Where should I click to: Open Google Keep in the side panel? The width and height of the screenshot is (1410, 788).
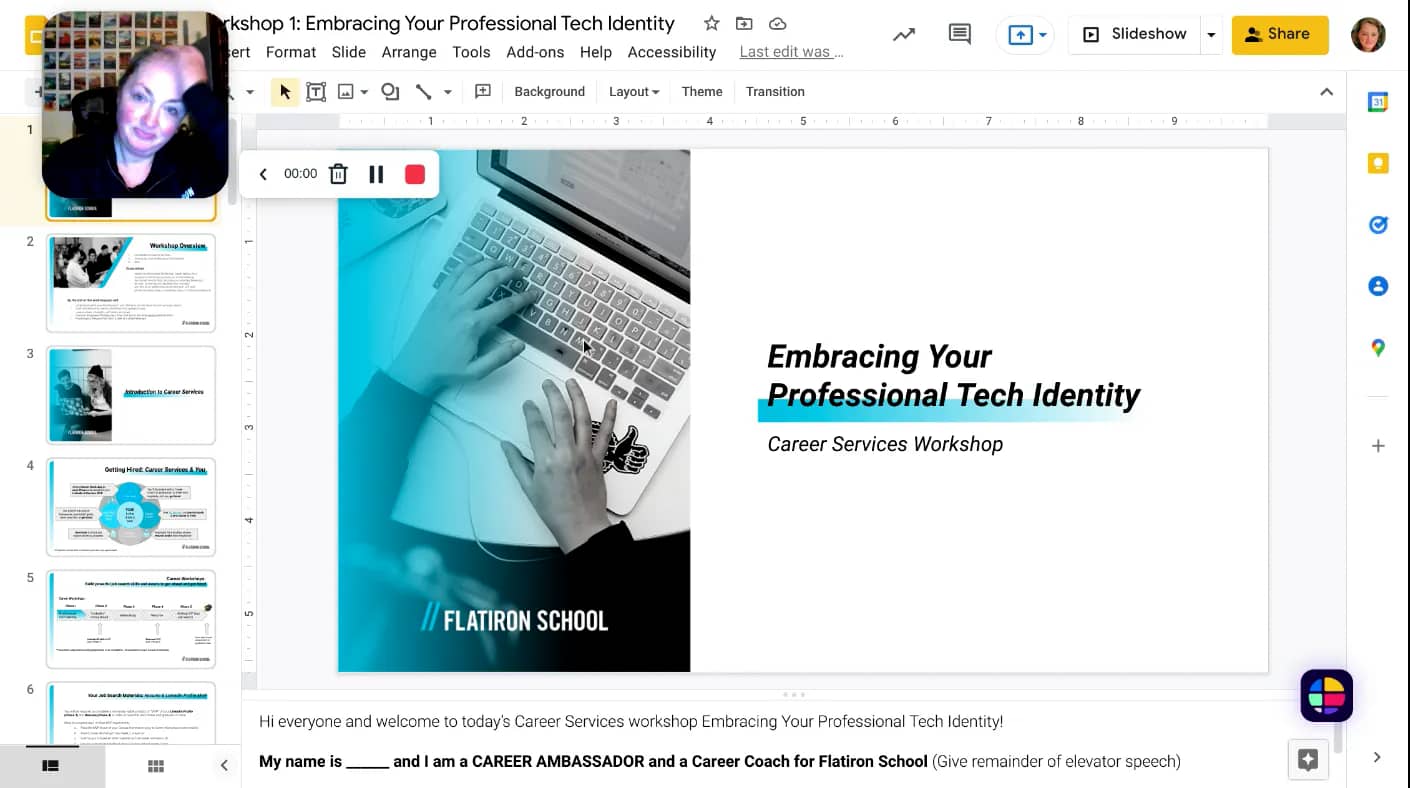pos(1378,163)
